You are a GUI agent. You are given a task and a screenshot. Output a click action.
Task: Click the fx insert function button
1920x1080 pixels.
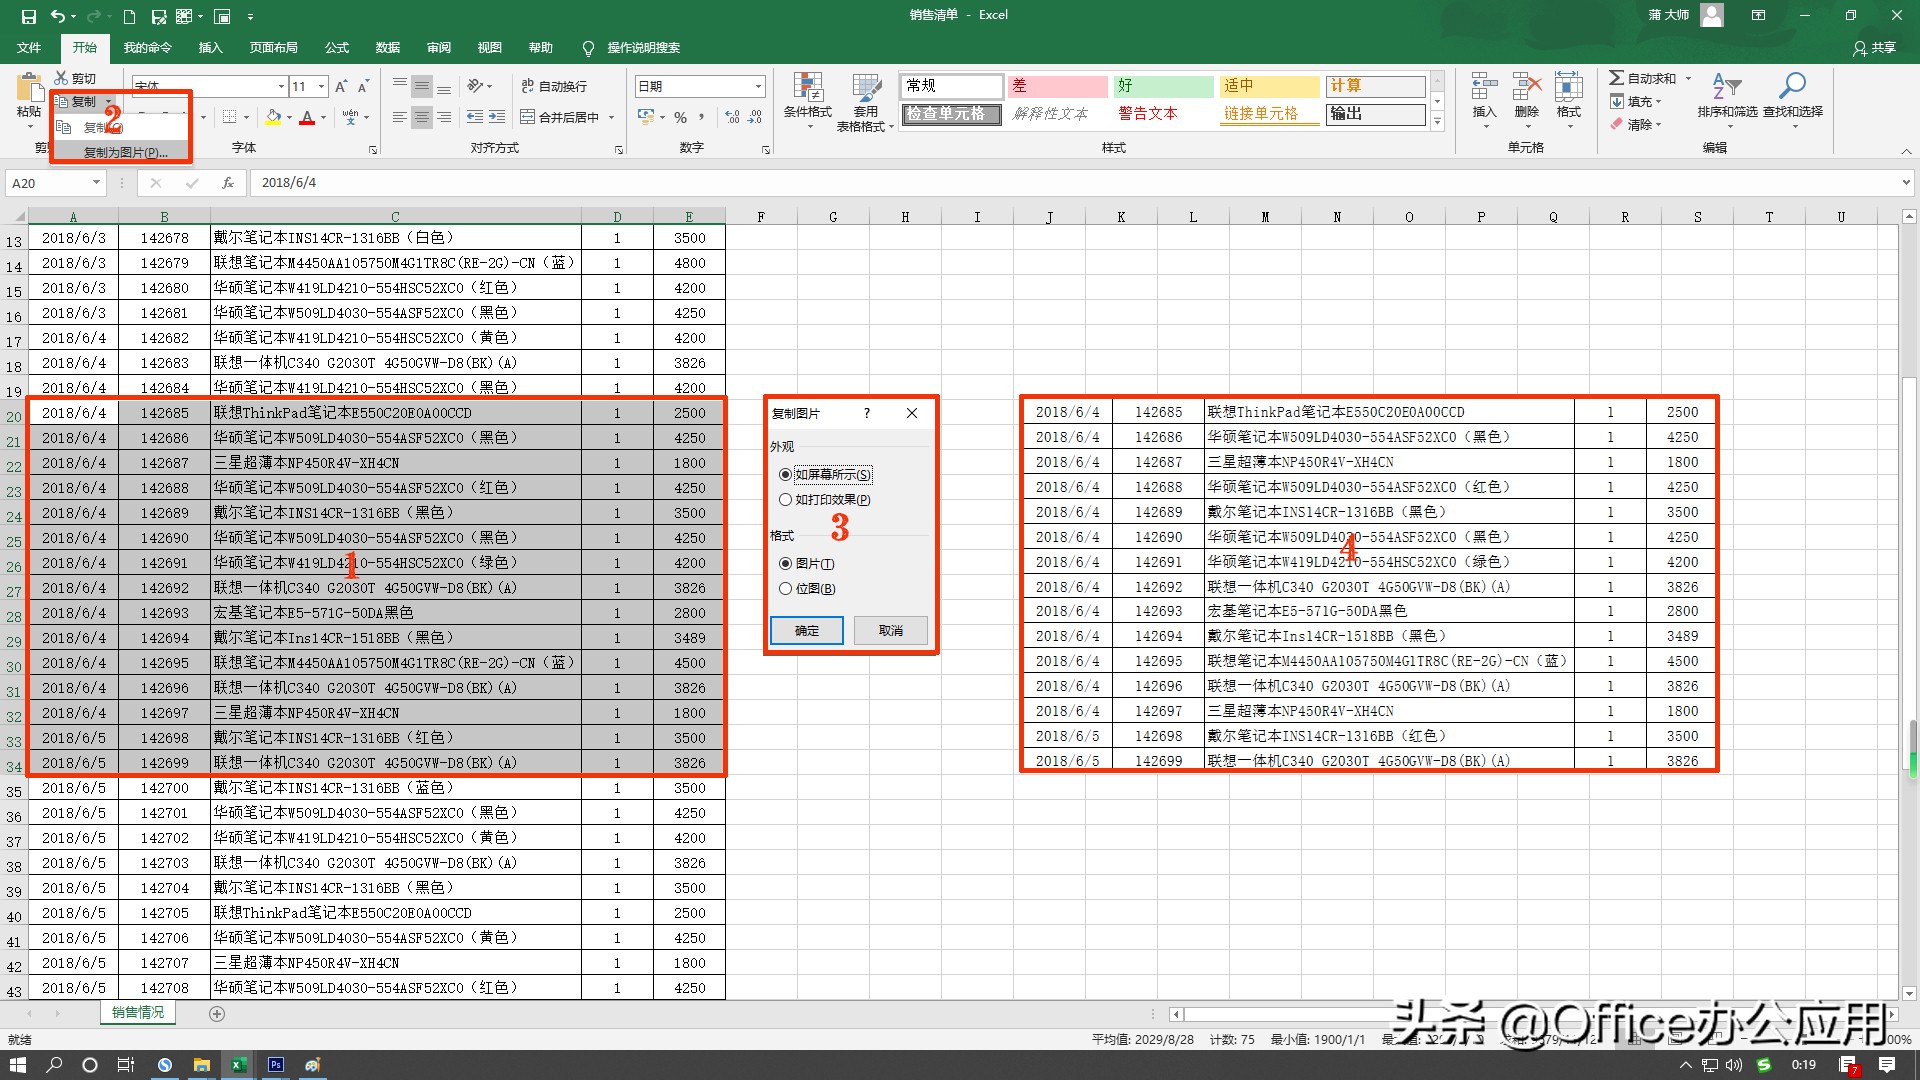click(228, 183)
